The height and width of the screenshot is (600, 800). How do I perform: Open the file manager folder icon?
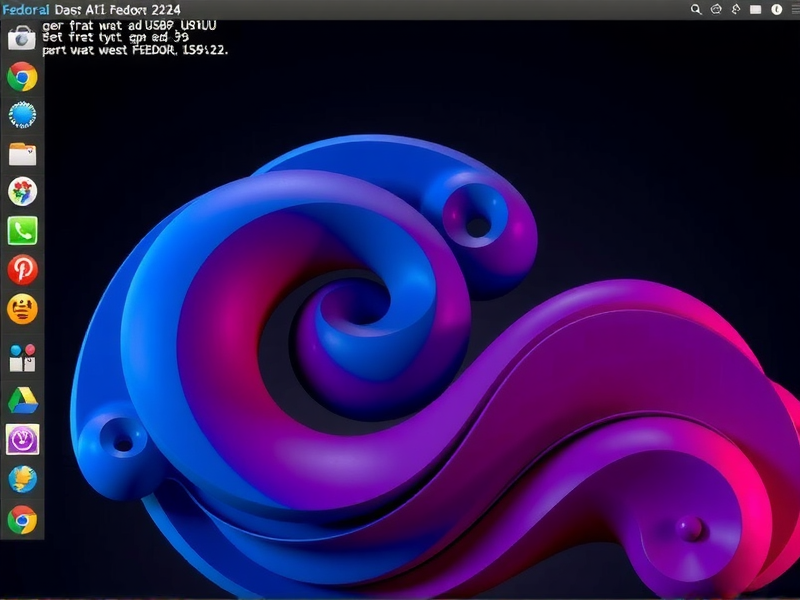coord(20,152)
